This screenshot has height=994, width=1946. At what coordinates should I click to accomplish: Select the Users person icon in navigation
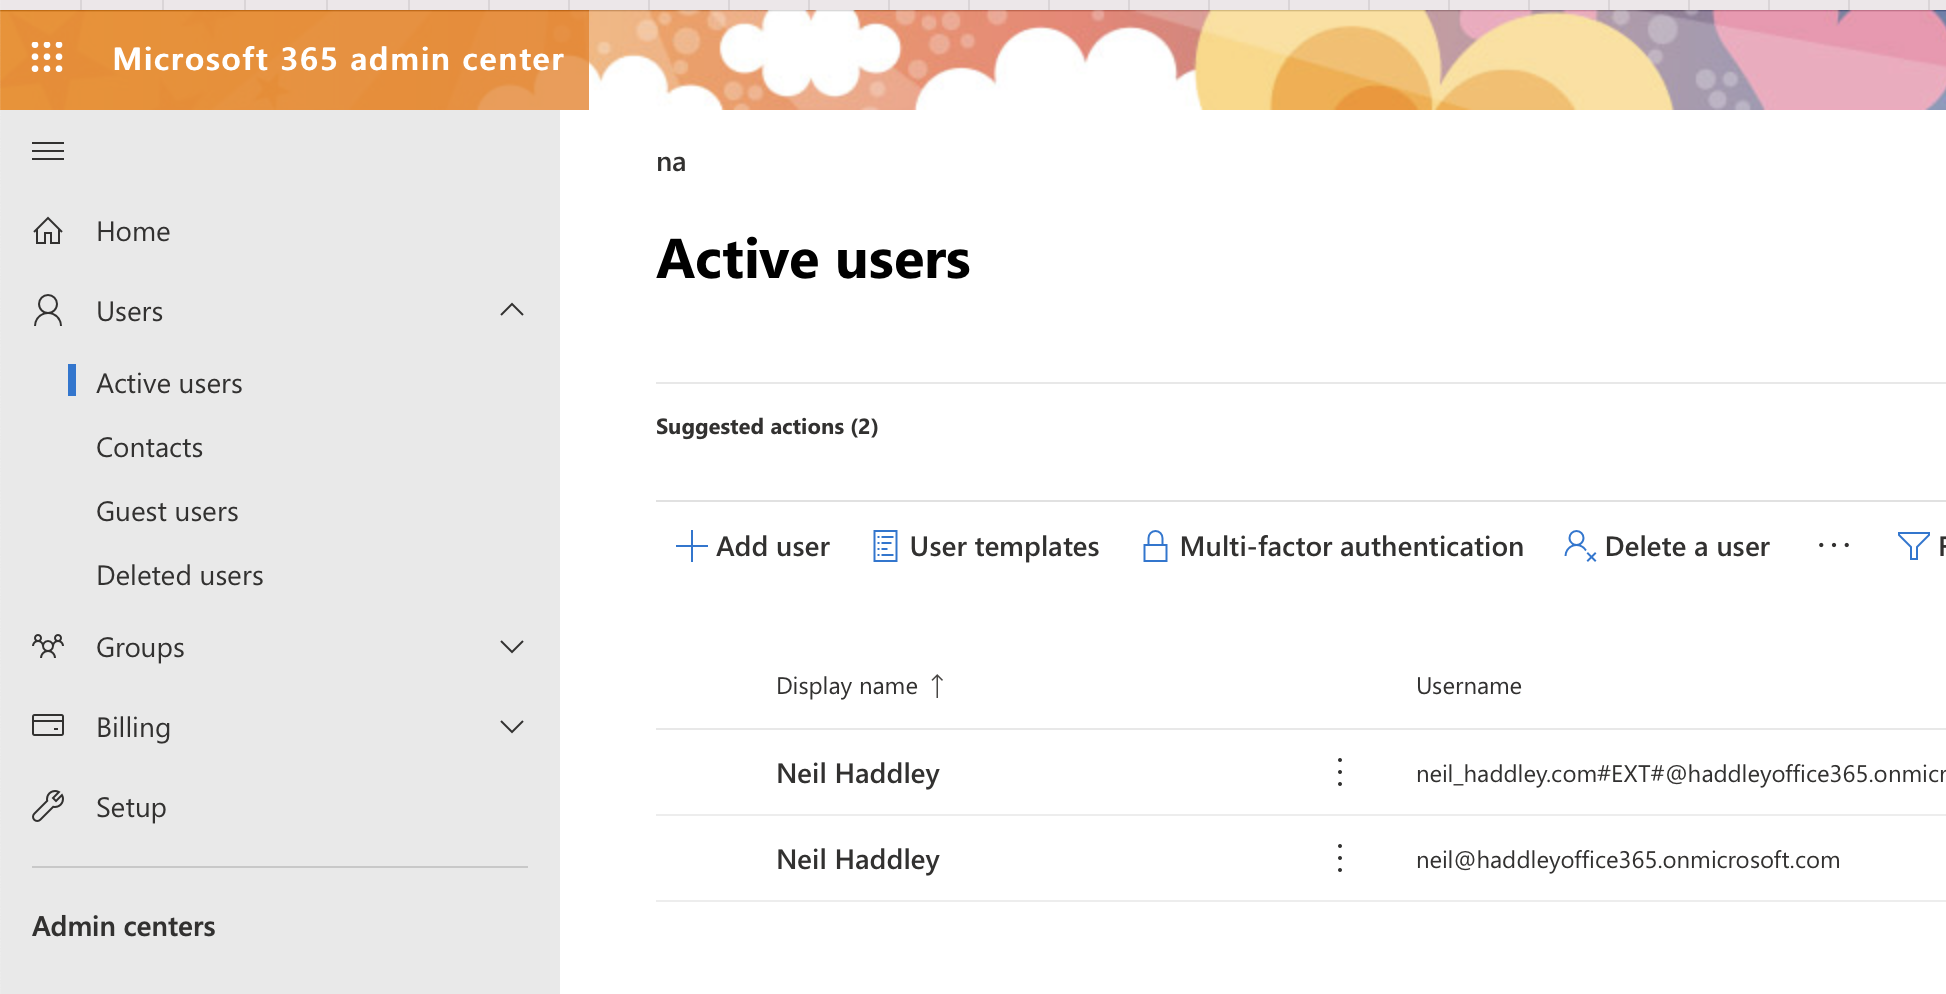(x=47, y=311)
